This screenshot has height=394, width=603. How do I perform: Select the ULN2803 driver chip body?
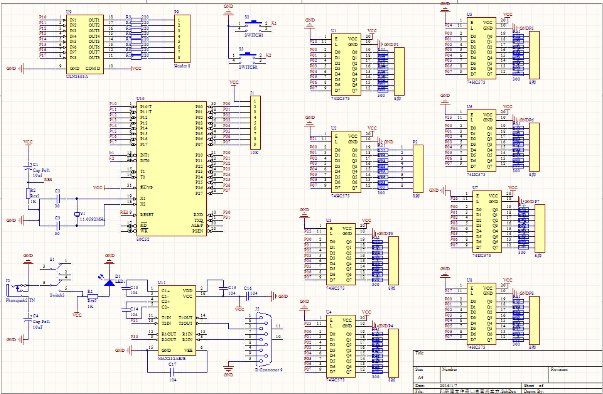coord(85,43)
